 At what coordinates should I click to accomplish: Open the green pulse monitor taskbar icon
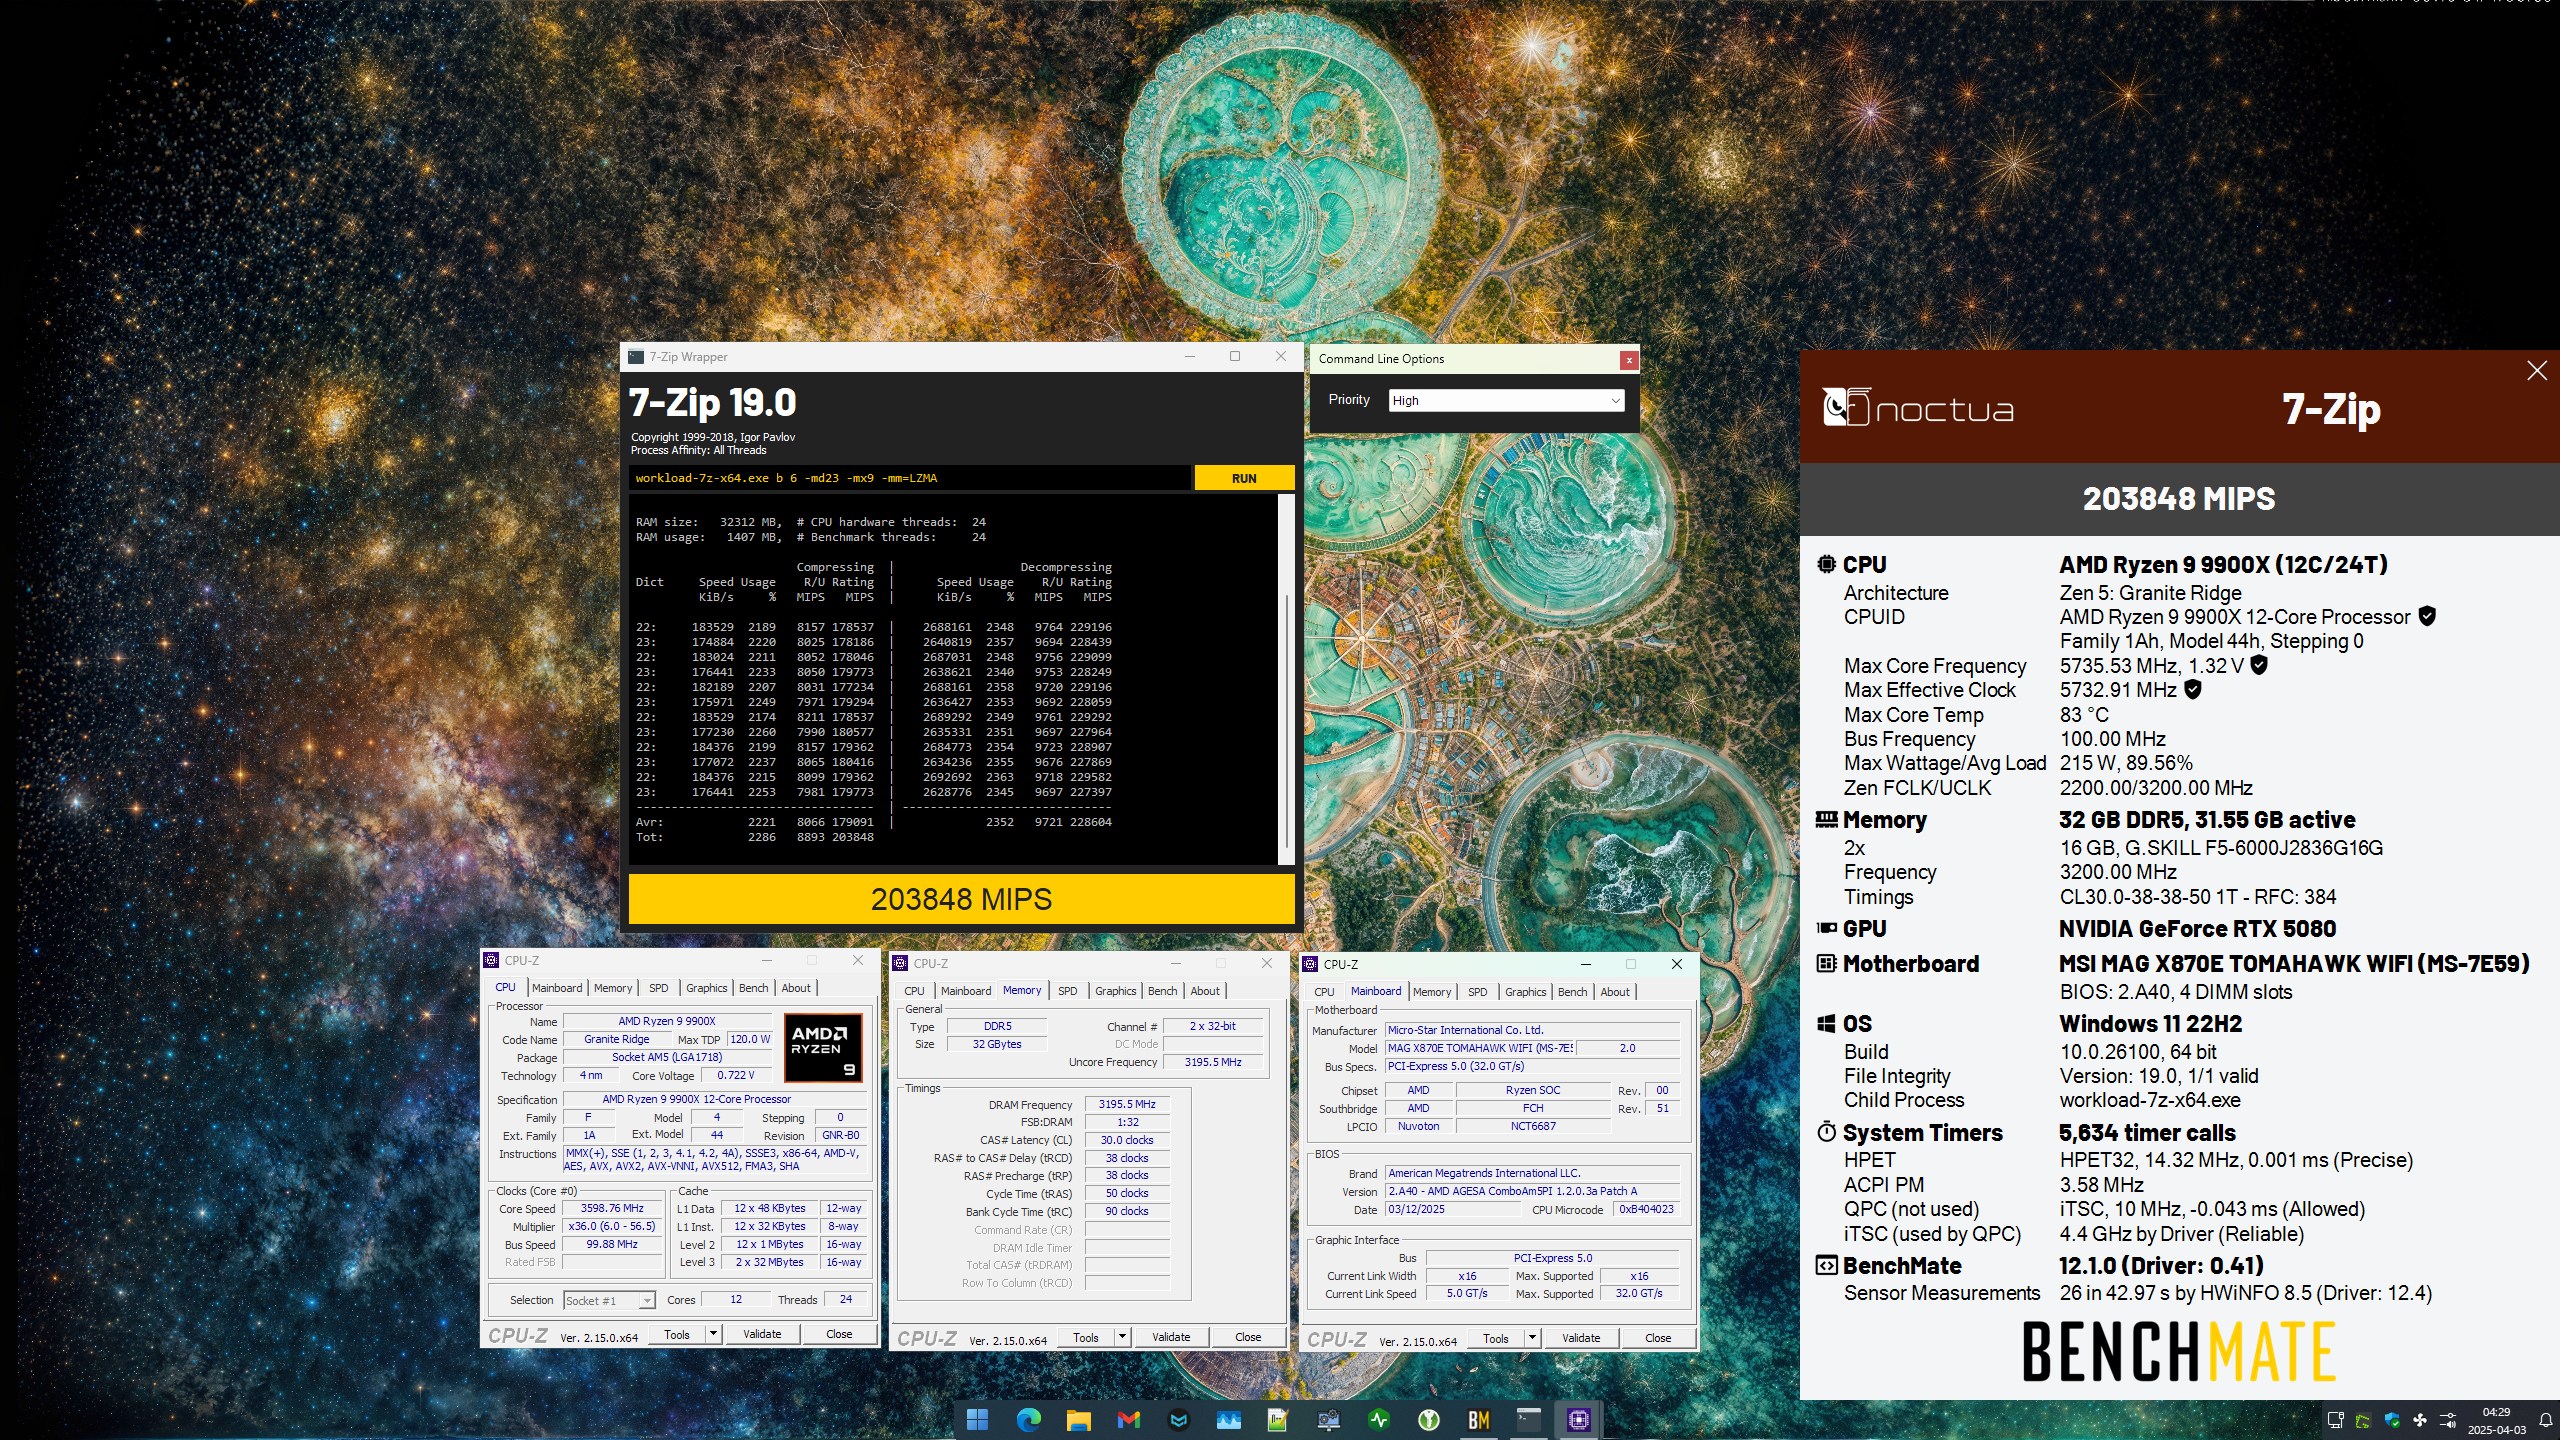1378,1419
